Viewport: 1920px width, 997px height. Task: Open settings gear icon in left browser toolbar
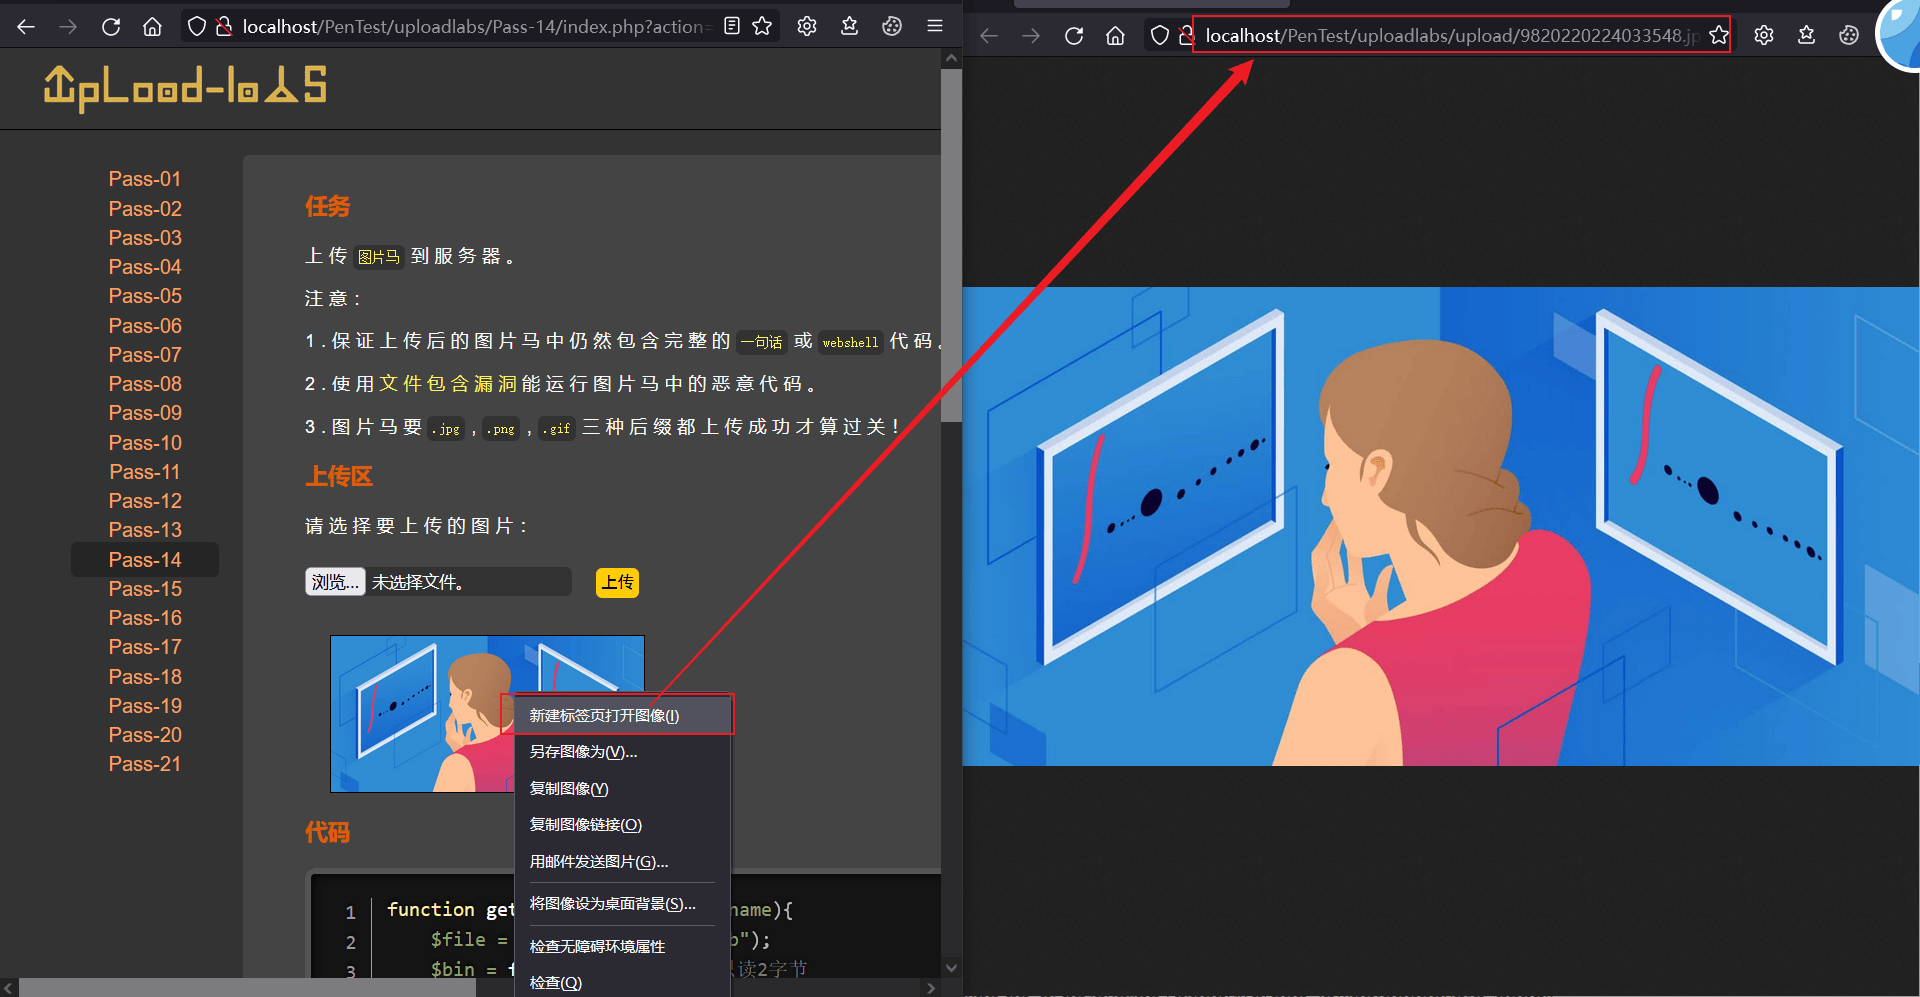tap(807, 26)
